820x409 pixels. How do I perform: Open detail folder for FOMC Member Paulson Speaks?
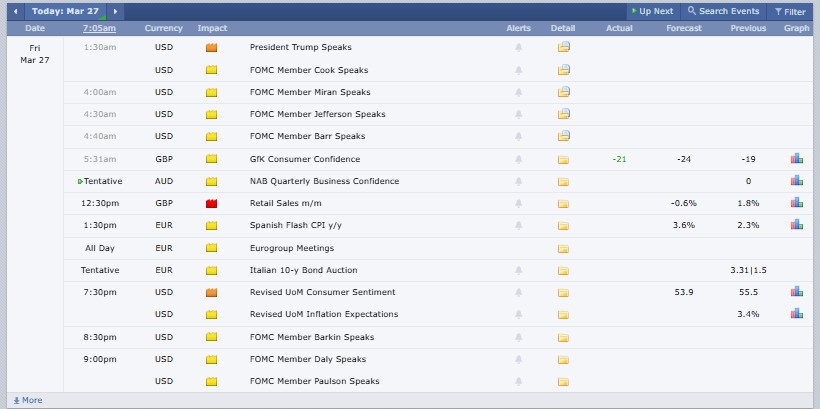click(x=563, y=381)
